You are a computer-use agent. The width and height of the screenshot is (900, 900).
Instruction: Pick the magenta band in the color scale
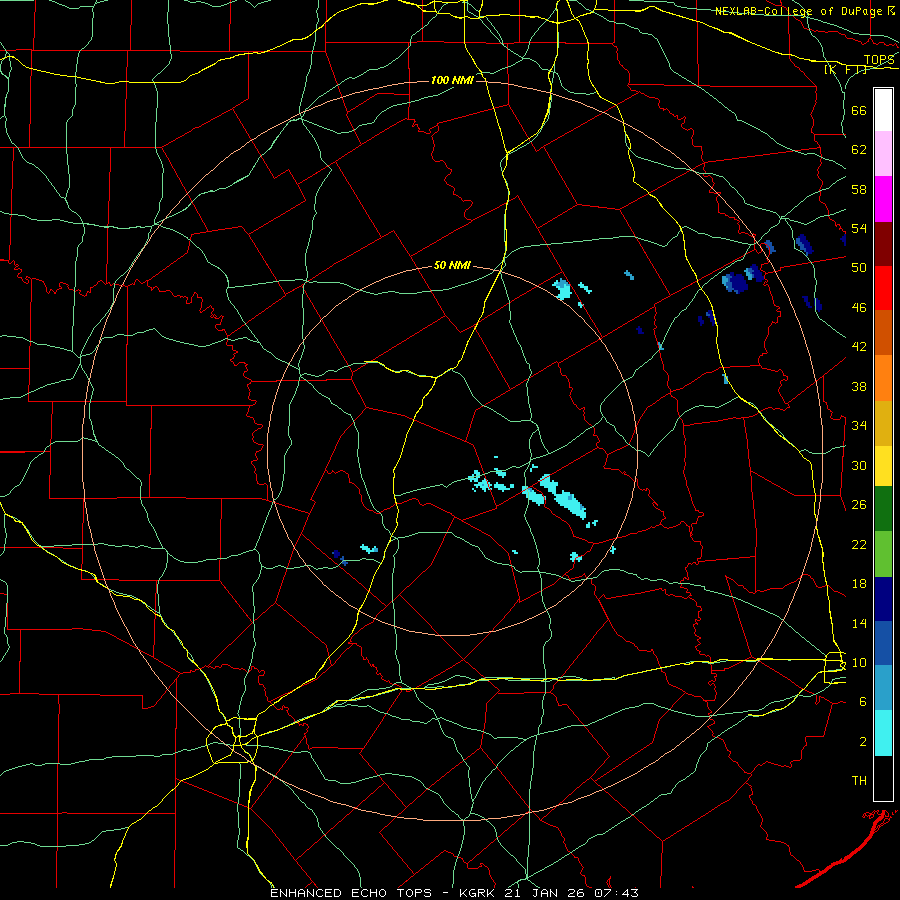[883, 199]
